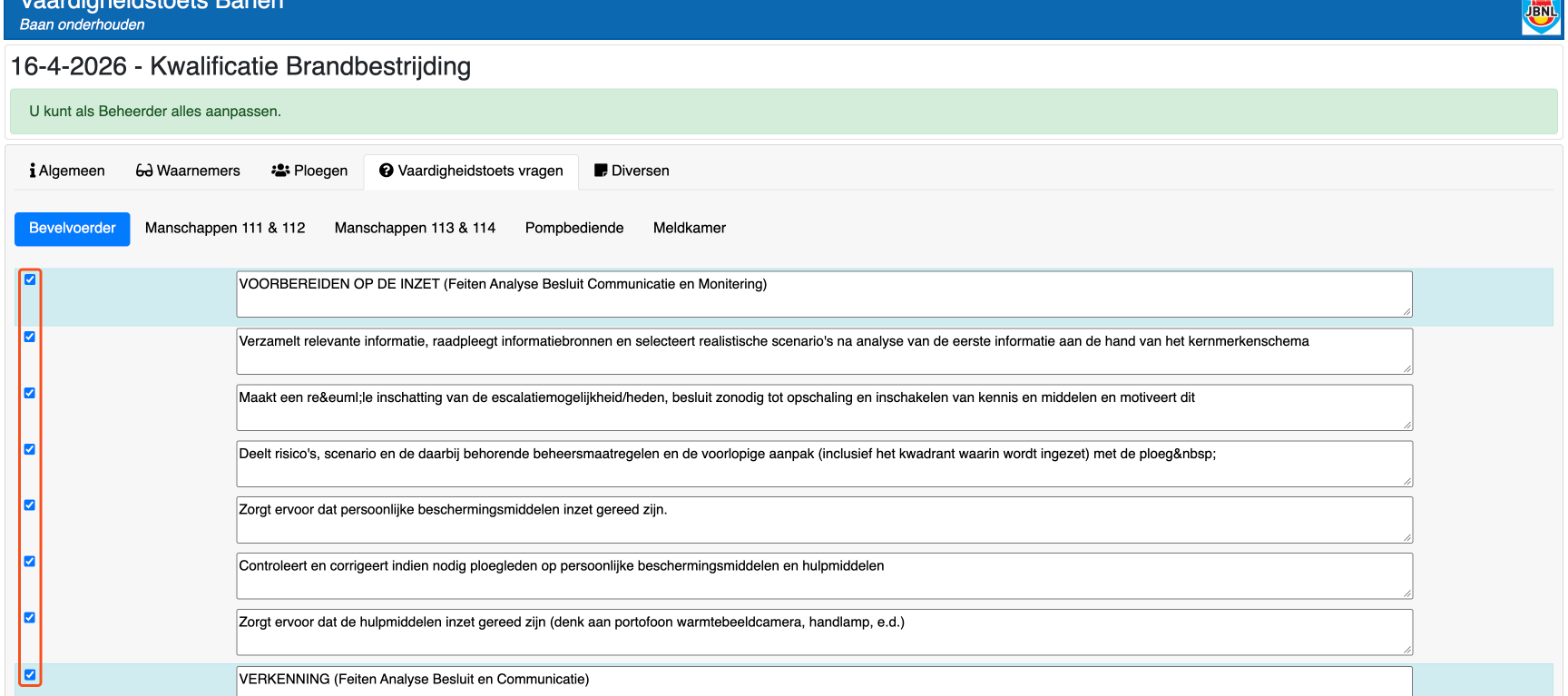Image resolution: width=1568 pixels, height=696 pixels.
Task: Edit the 'VOORBEREIDEN OP DE INZET' text field
Action: tap(824, 294)
